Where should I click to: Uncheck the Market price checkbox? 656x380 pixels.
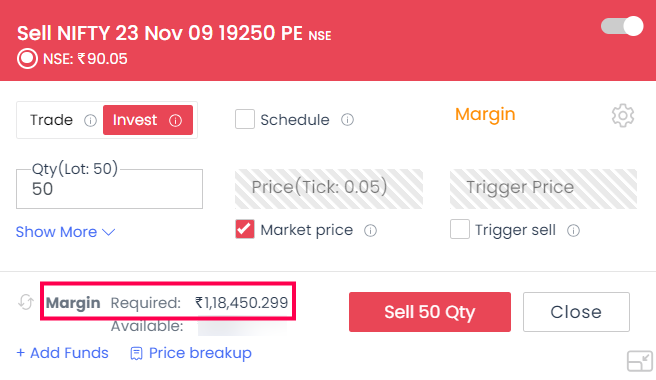pos(245,229)
